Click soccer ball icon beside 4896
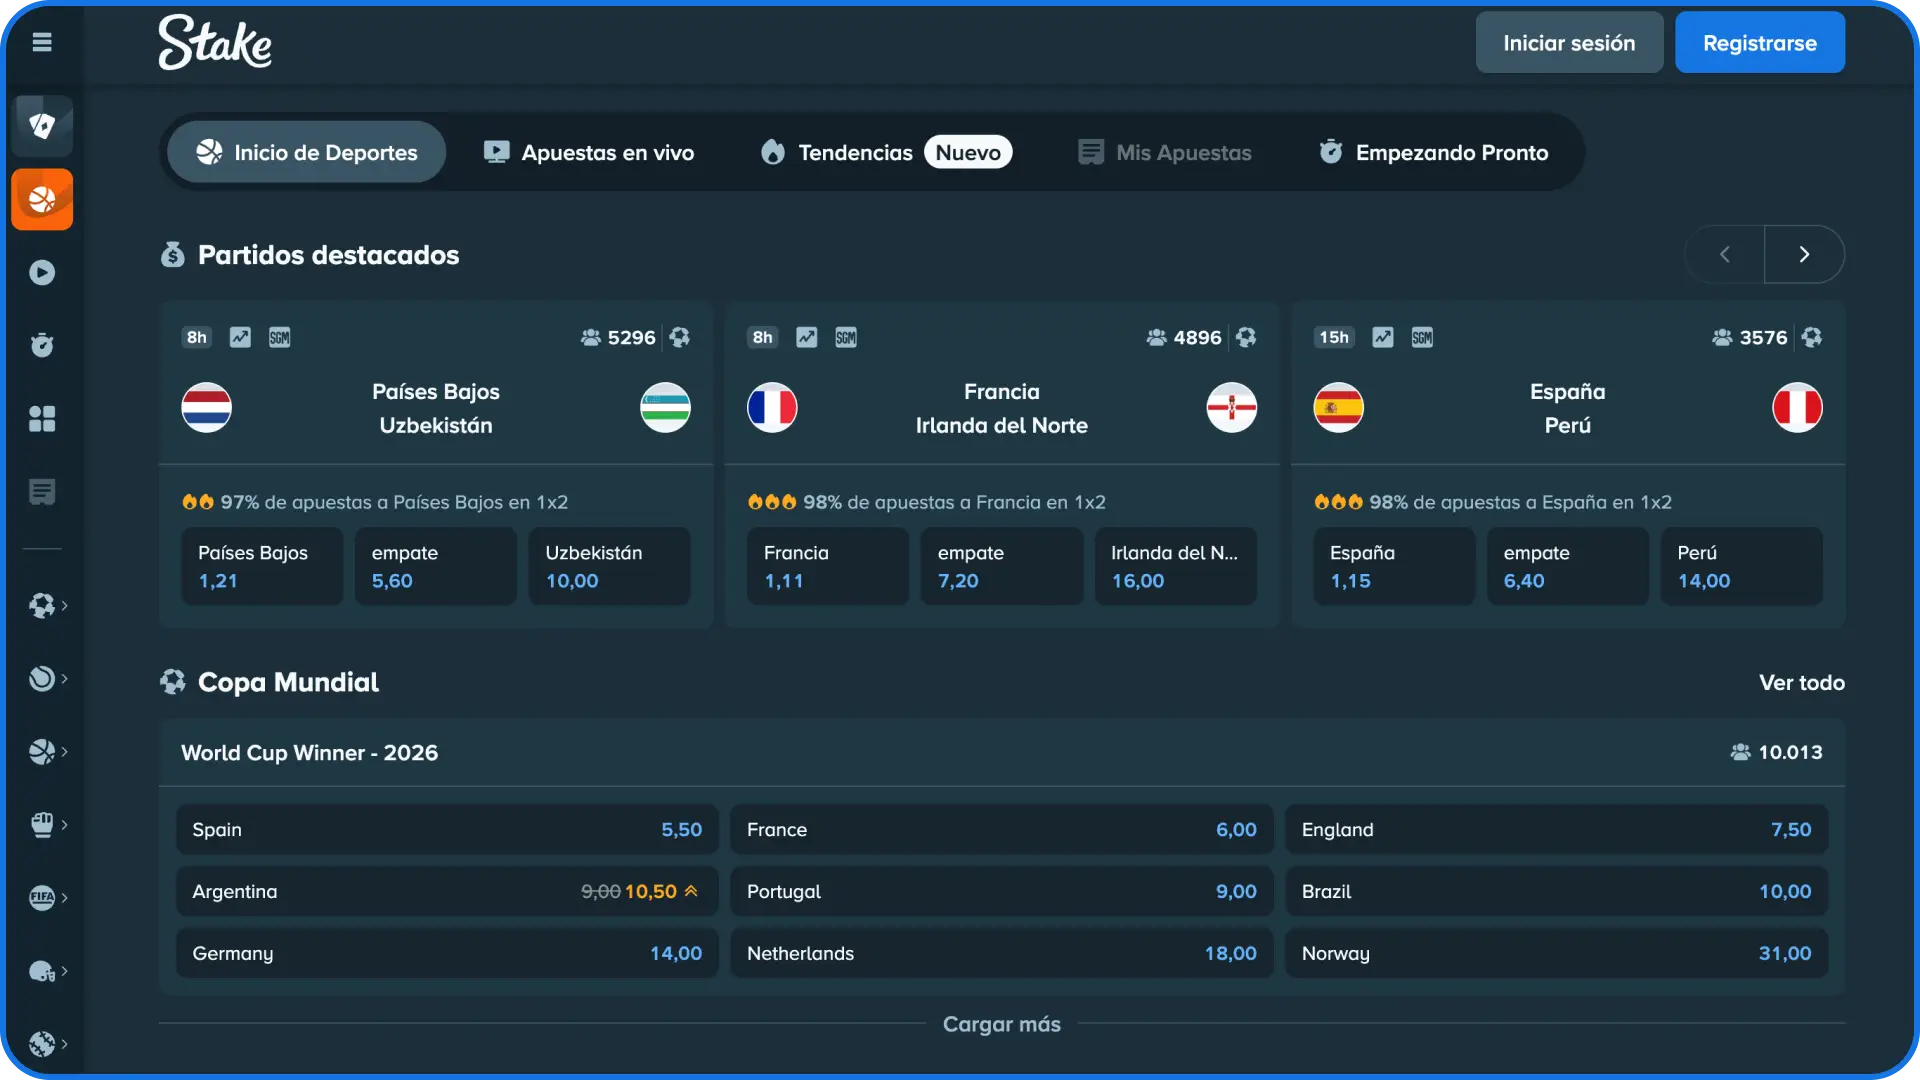Image resolution: width=1920 pixels, height=1080 pixels. pyautogui.click(x=1246, y=337)
